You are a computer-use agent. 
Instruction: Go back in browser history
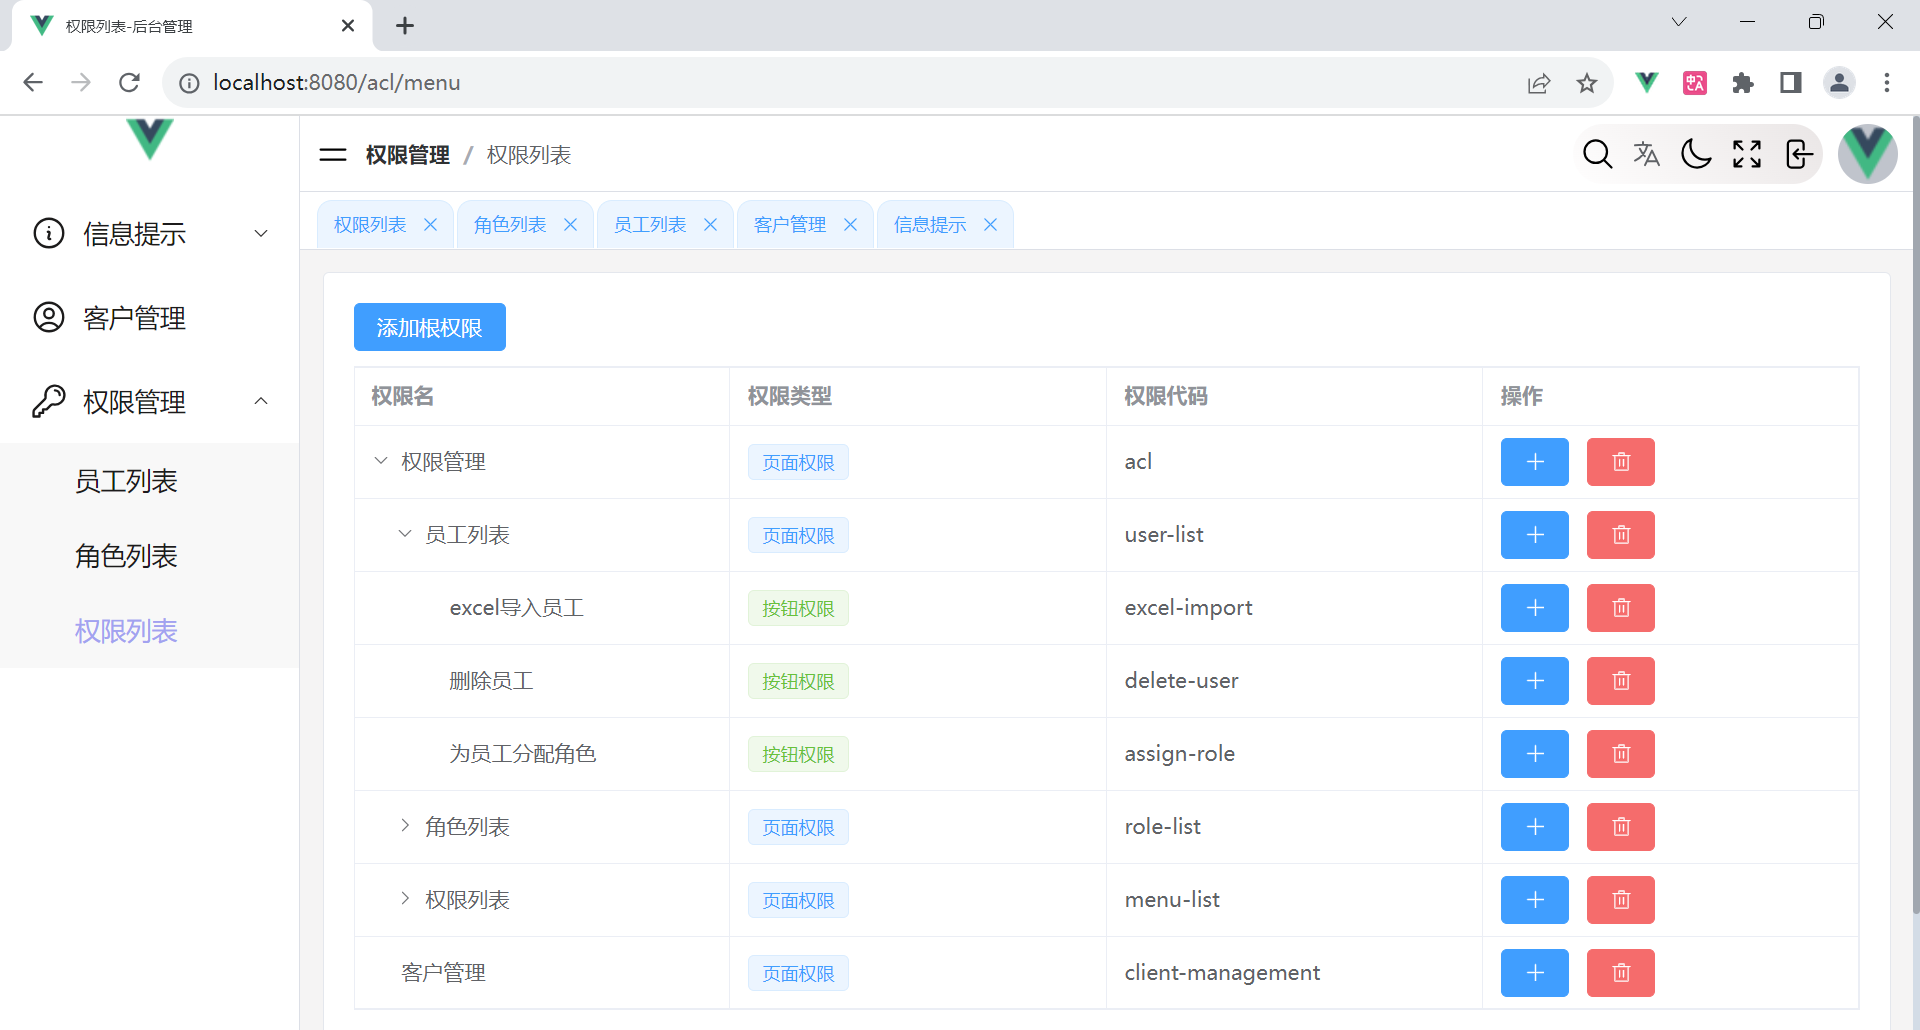[33, 82]
